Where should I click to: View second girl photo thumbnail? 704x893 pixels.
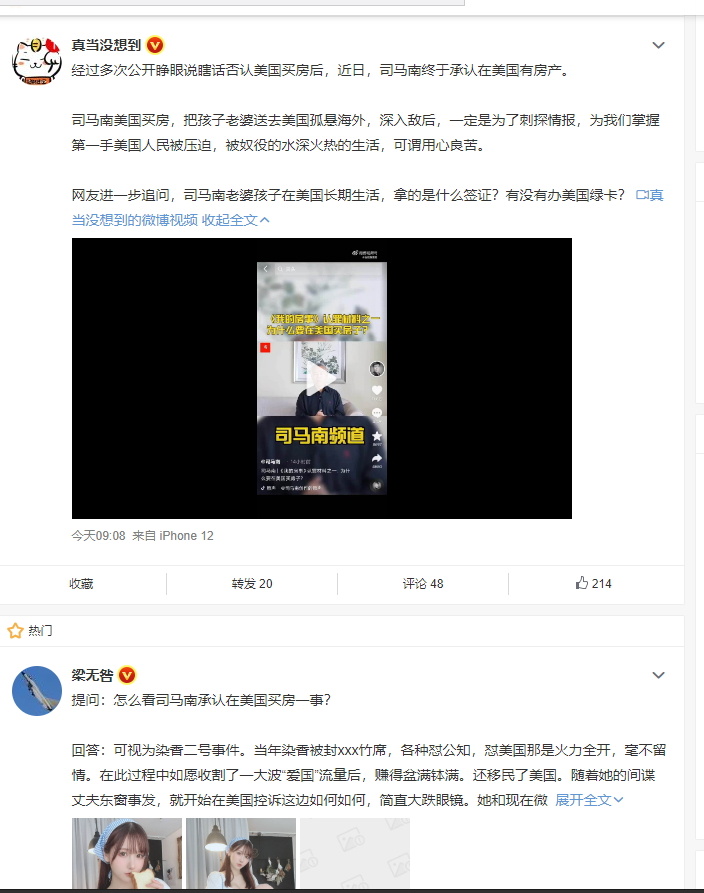tap(241, 853)
